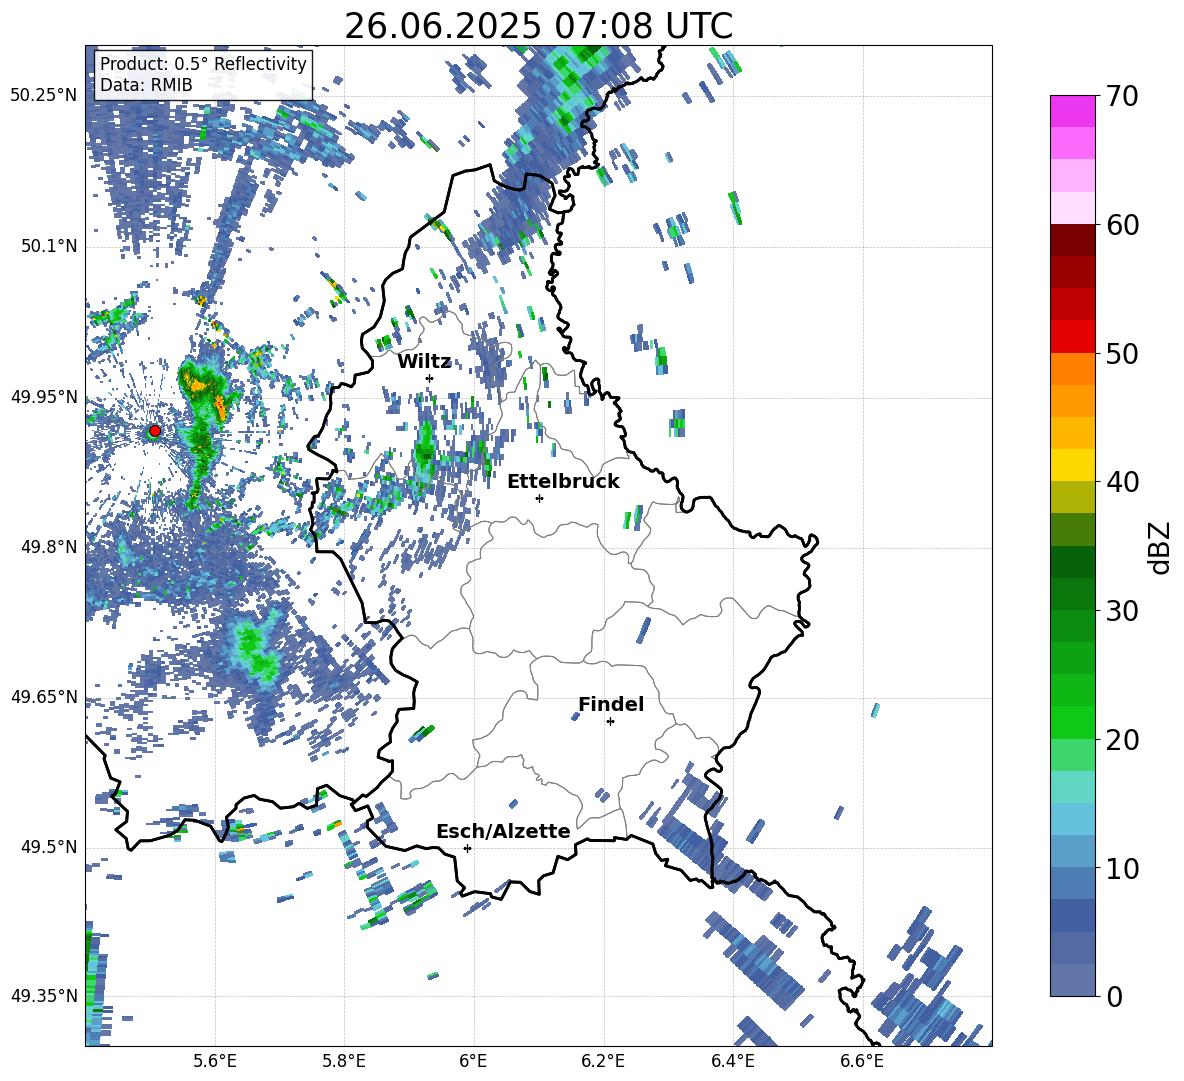Click the 6°E longitude label
This screenshot has width=1184, height=1081.
click(x=473, y=1061)
